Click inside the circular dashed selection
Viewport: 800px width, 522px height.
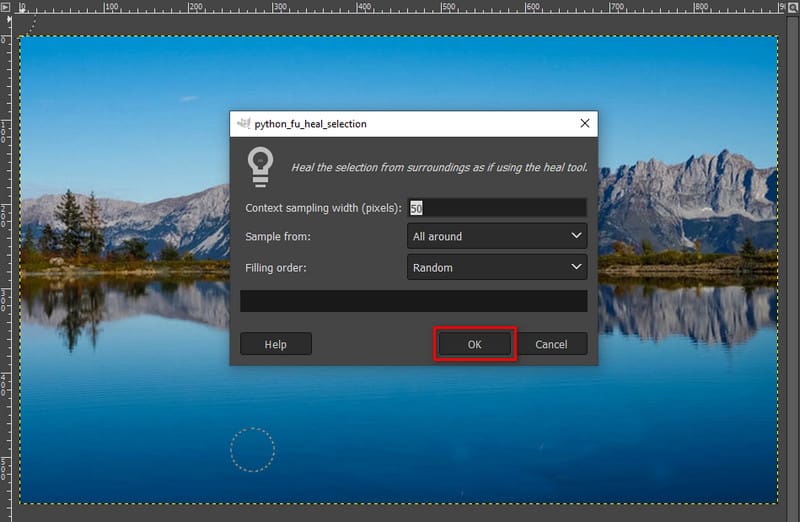coord(252,450)
